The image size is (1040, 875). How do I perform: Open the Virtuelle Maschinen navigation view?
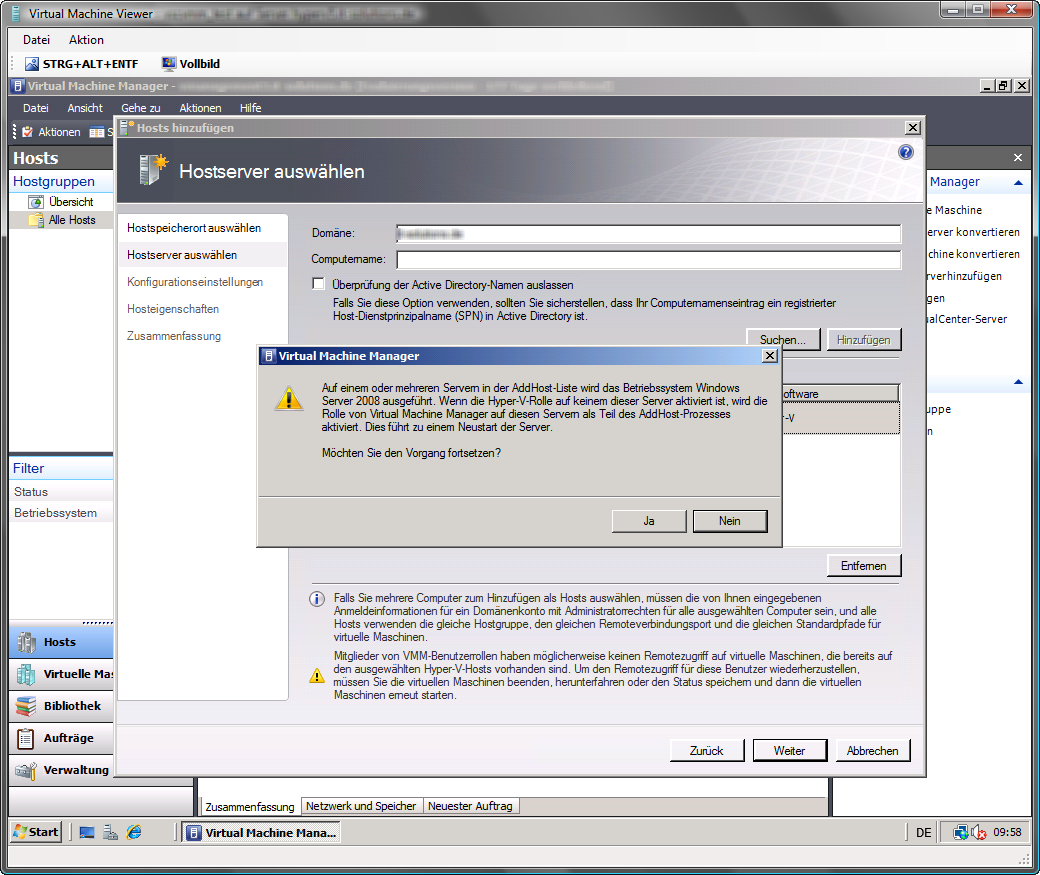click(x=61, y=674)
